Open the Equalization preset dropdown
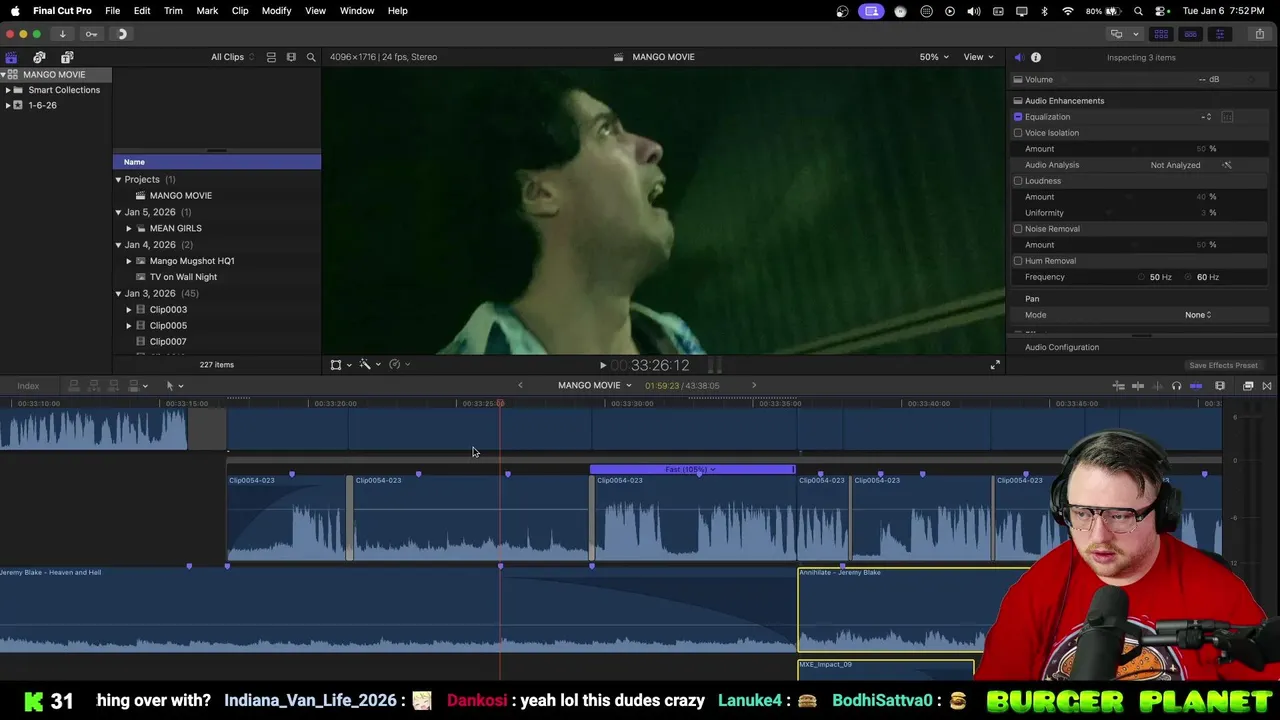The height and width of the screenshot is (720, 1280). click(x=1206, y=117)
